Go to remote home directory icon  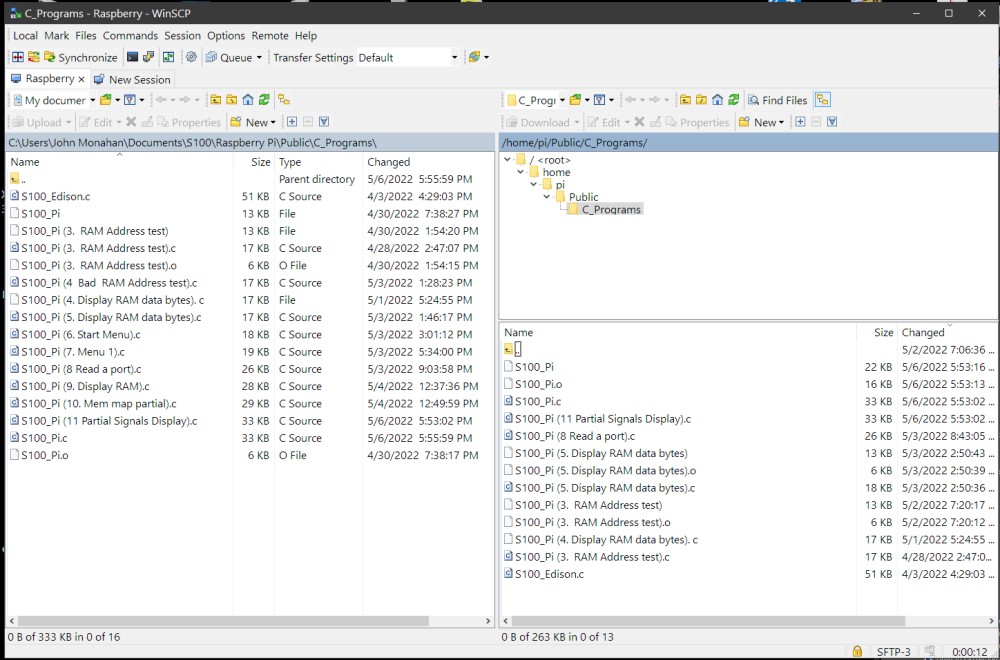(717, 100)
